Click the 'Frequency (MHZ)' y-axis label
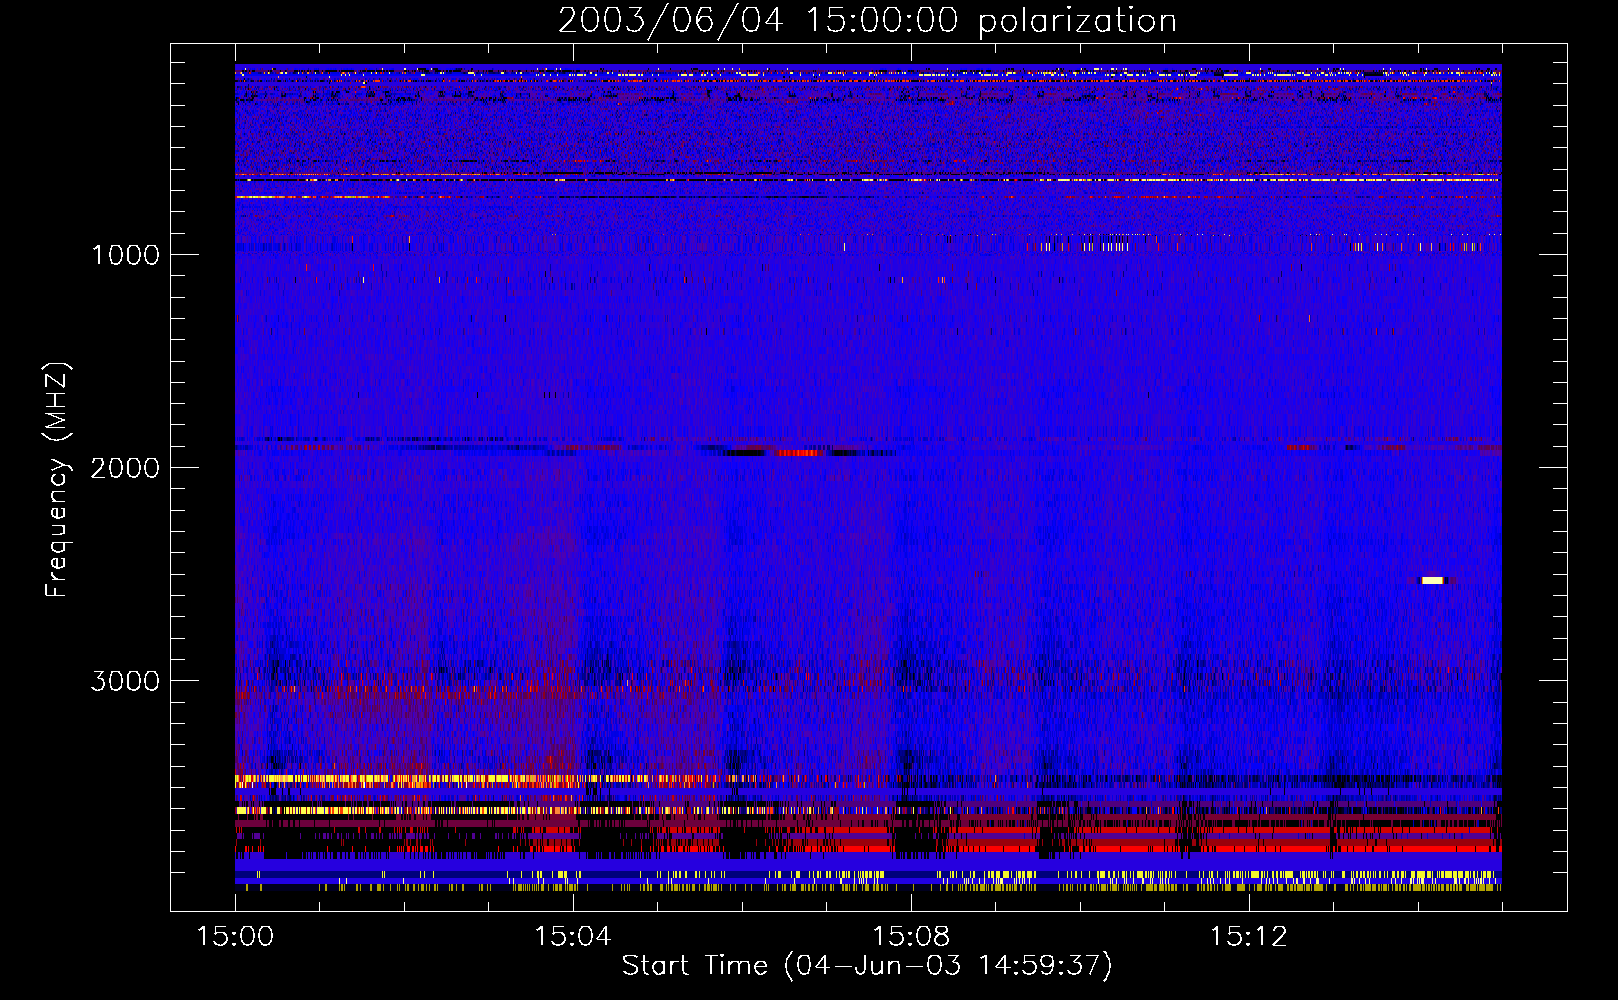Image resolution: width=1618 pixels, height=1000 pixels. 57,479
